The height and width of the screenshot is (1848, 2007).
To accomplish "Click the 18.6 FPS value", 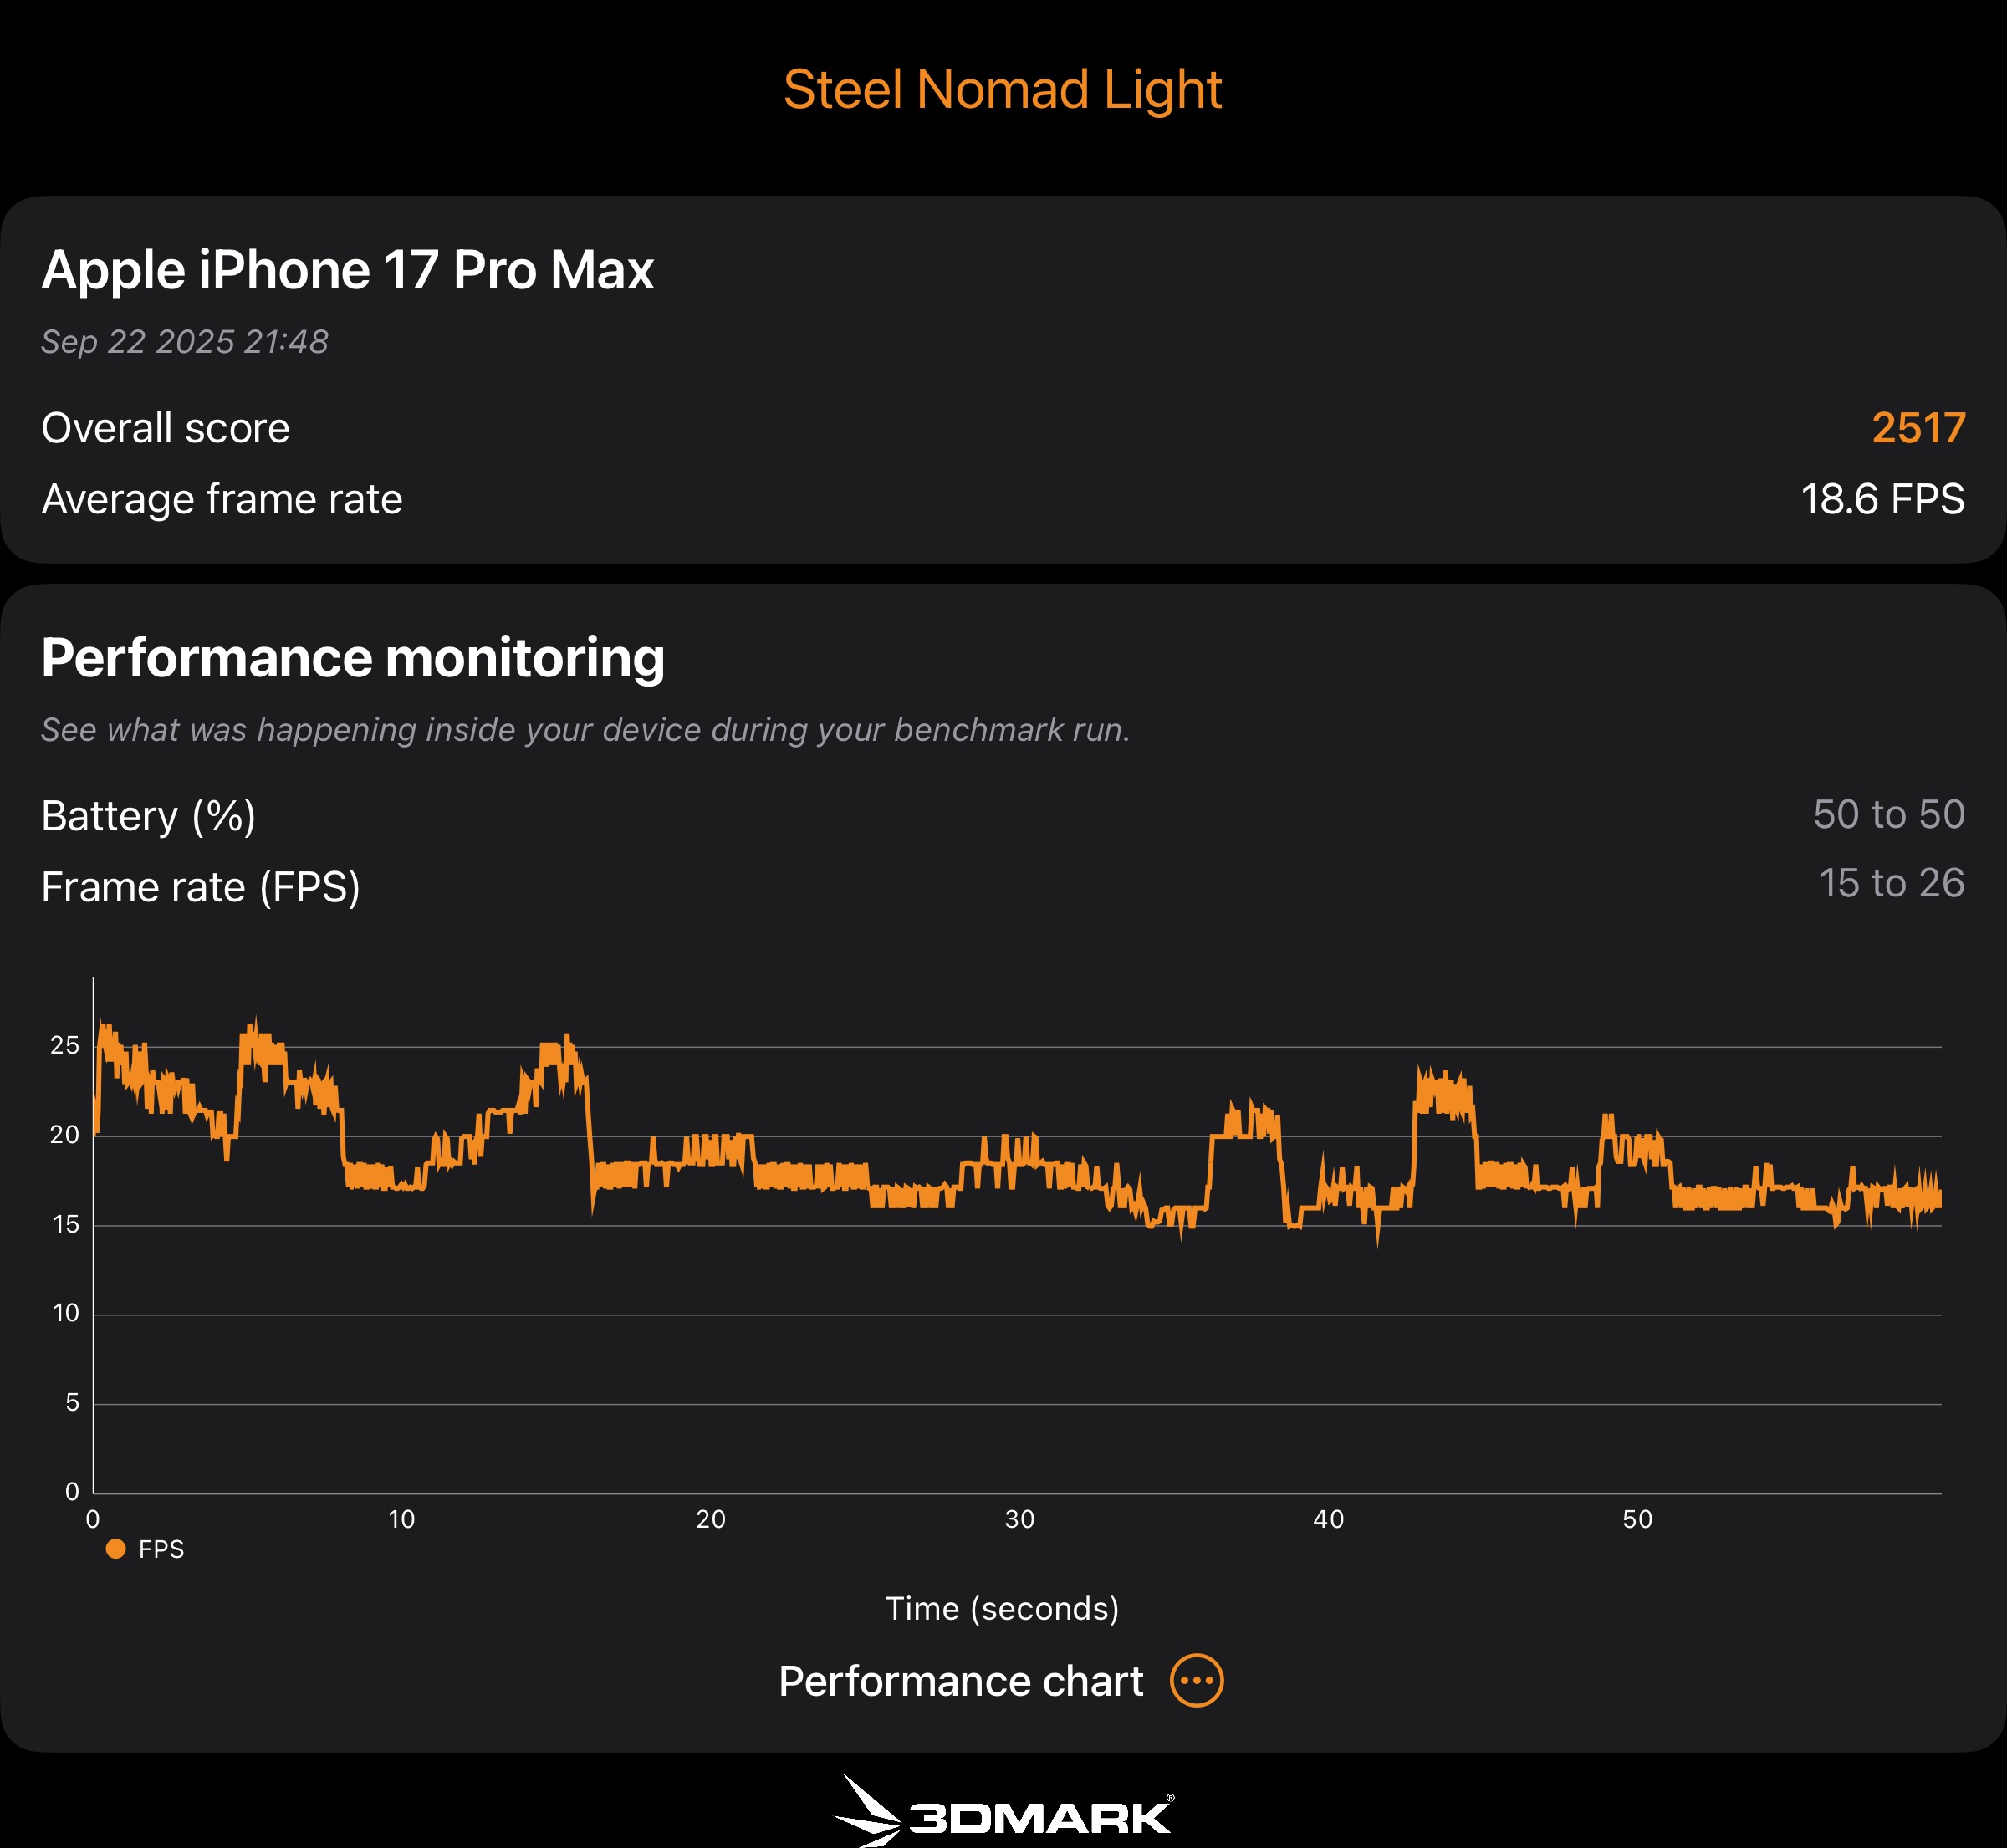I will [1881, 499].
